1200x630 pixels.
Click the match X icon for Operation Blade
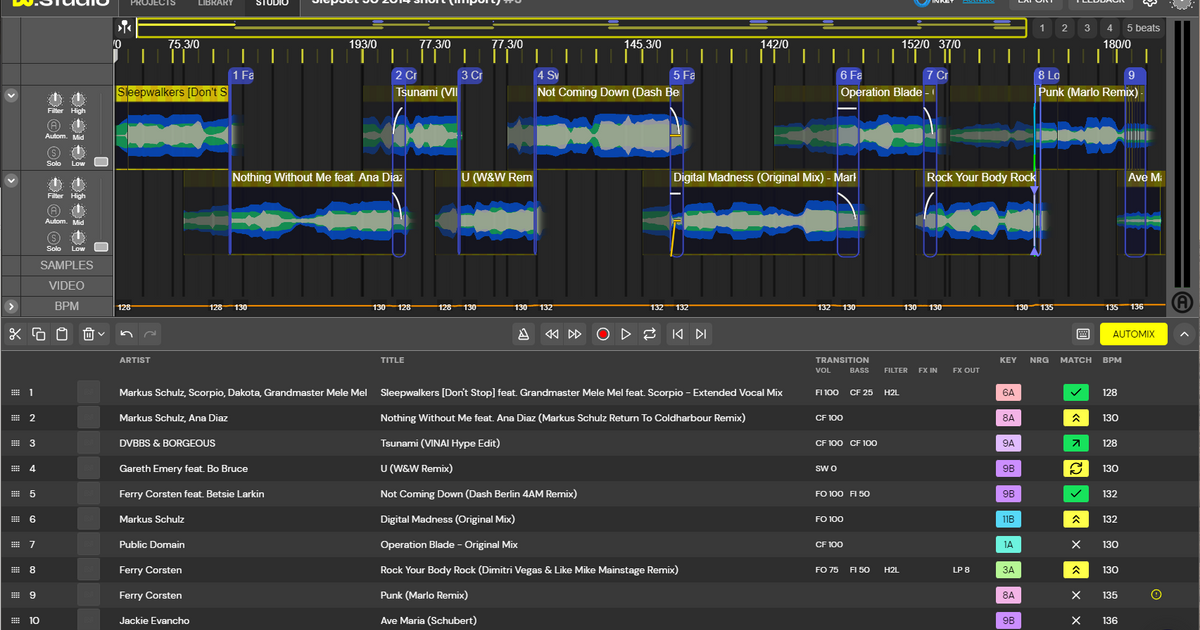[1076, 545]
